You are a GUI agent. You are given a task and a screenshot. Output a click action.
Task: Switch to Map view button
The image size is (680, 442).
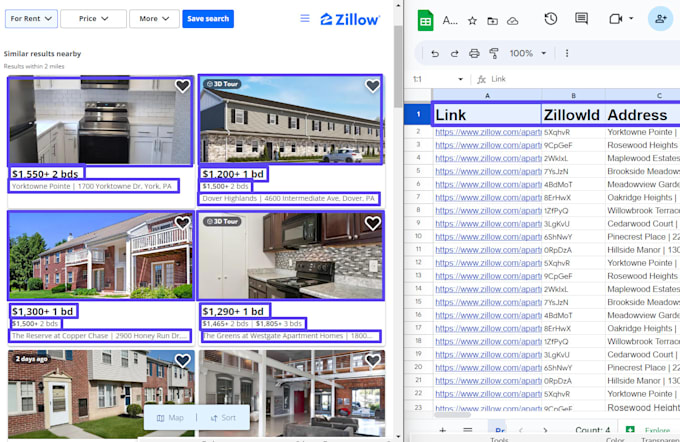[170, 418]
